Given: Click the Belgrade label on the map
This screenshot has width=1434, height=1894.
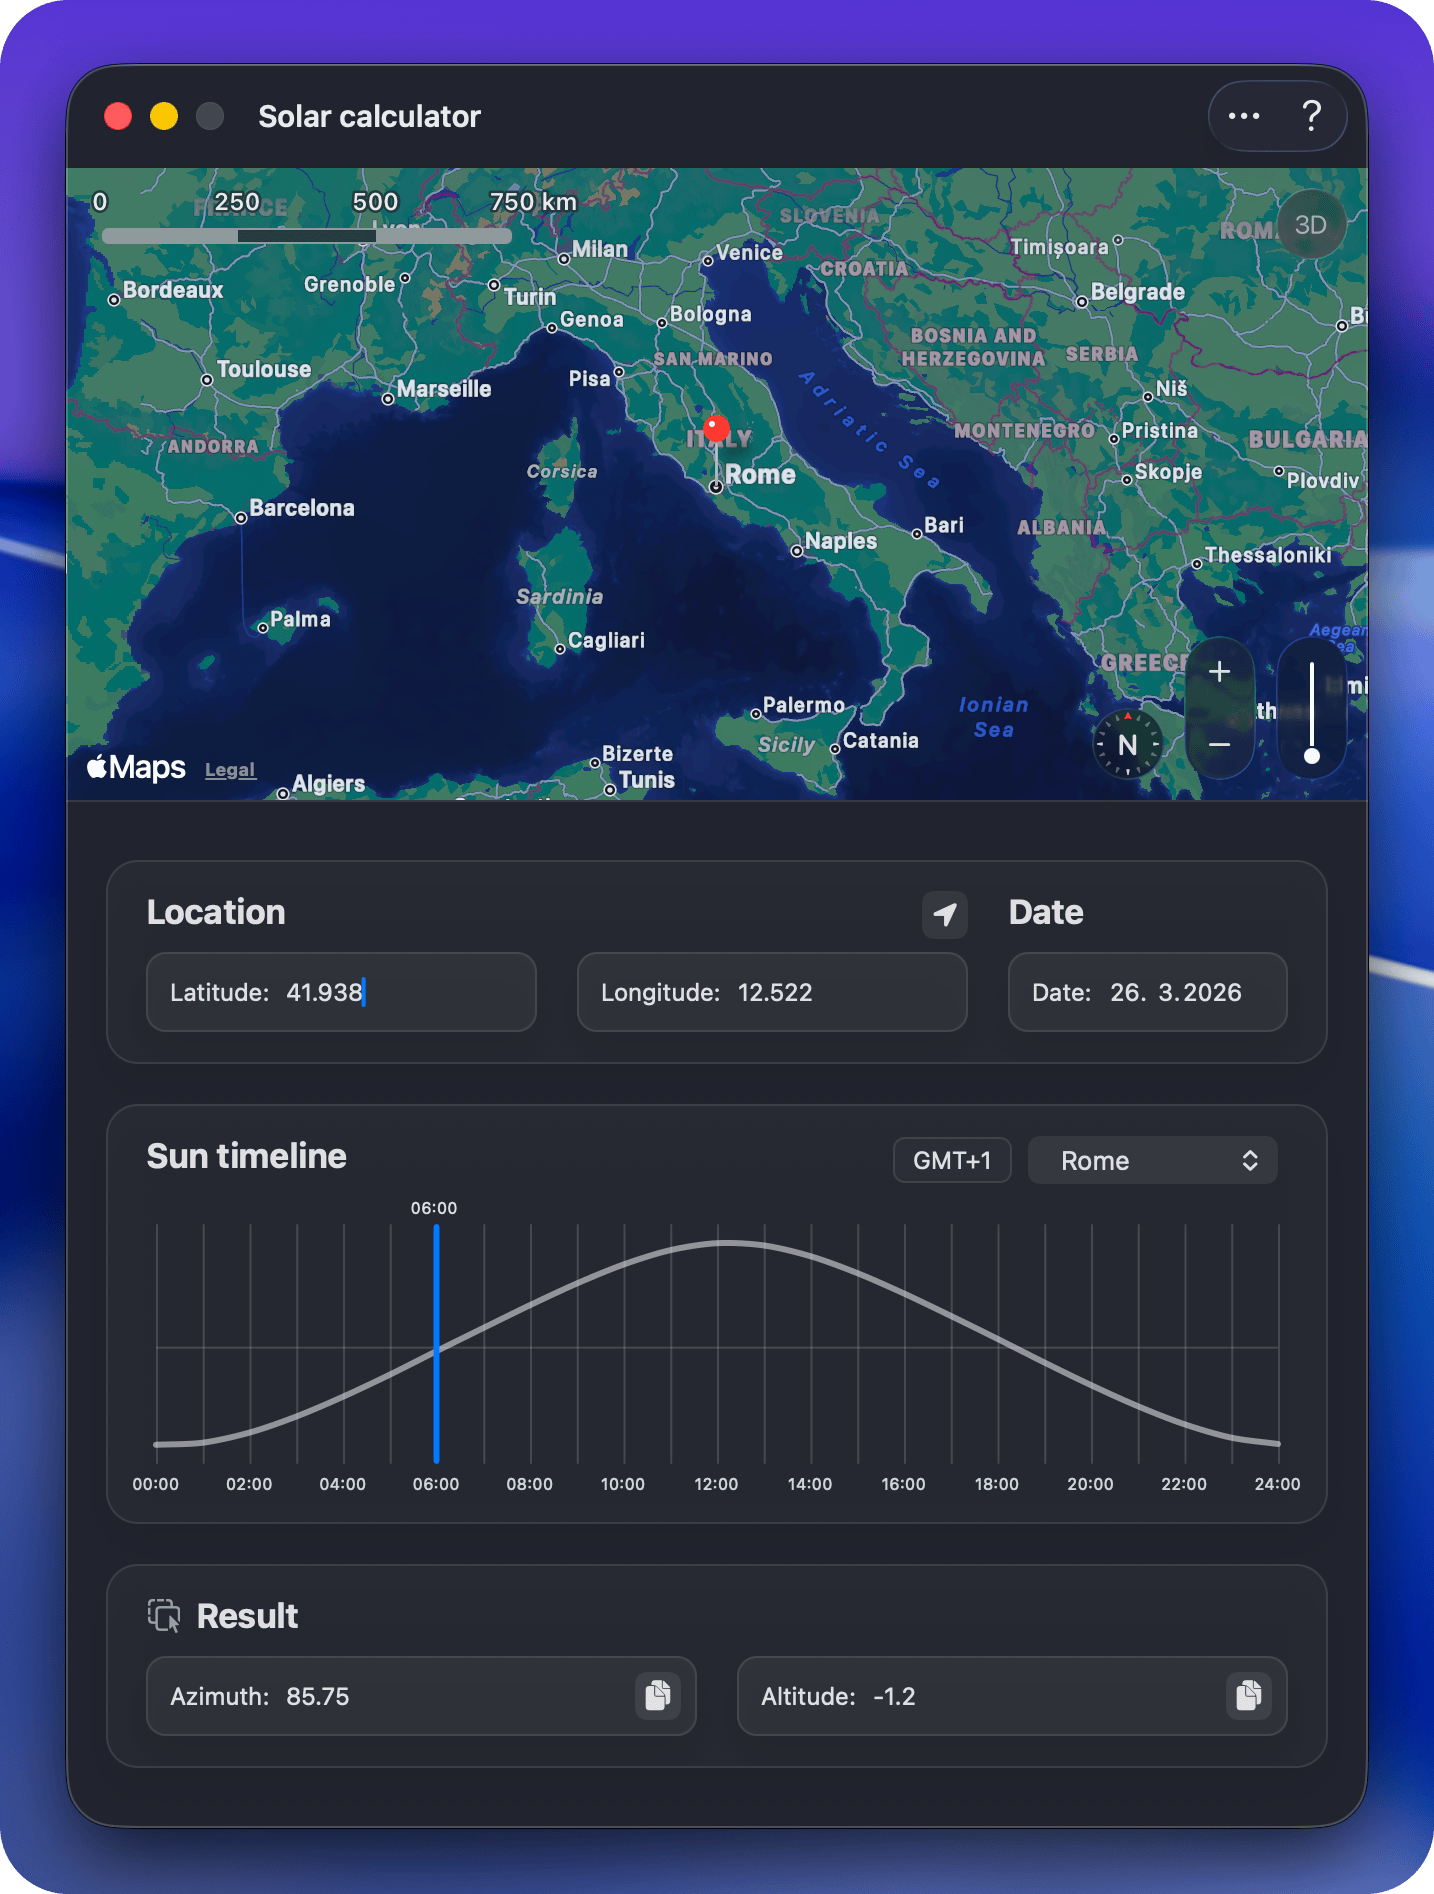Looking at the screenshot, I should click(1138, 292).
